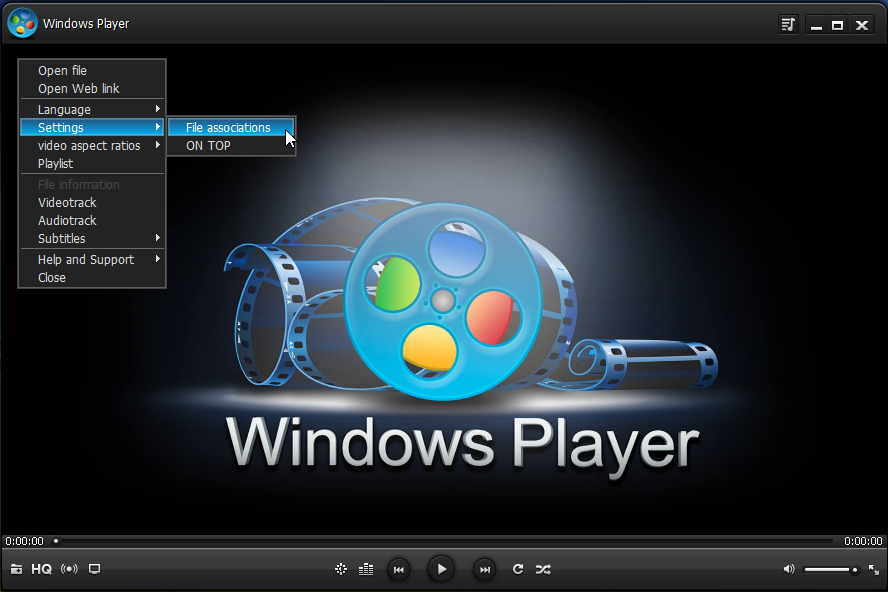Image resolution: width=888 pixels, height=592 pixels.
Task: Click the seek bar position knob
Action: point(56,541)
